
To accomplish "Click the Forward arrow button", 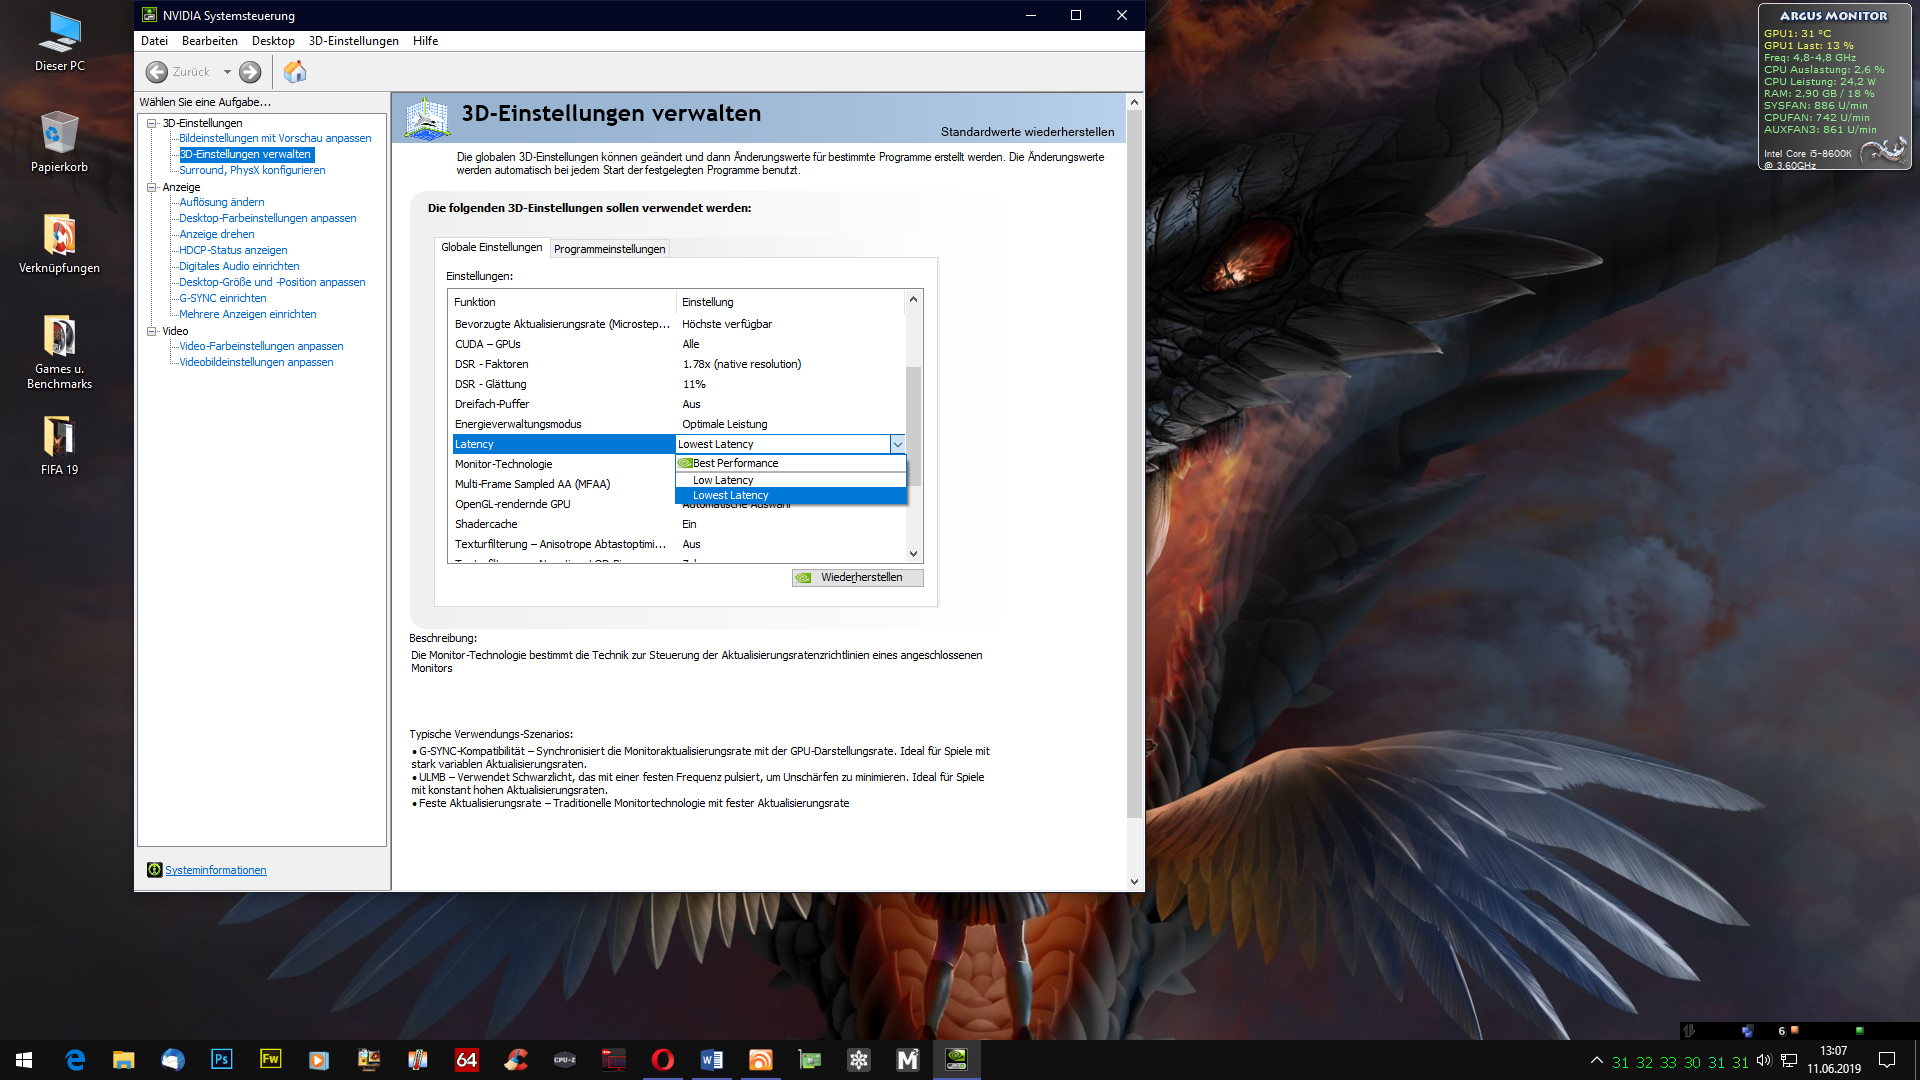I will tap(250, 72).
